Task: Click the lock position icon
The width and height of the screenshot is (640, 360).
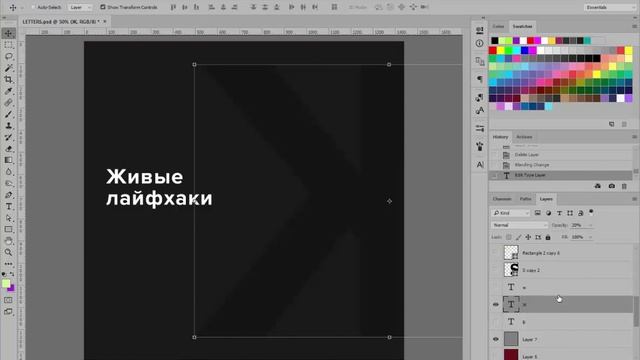Action: pos(528,237)
